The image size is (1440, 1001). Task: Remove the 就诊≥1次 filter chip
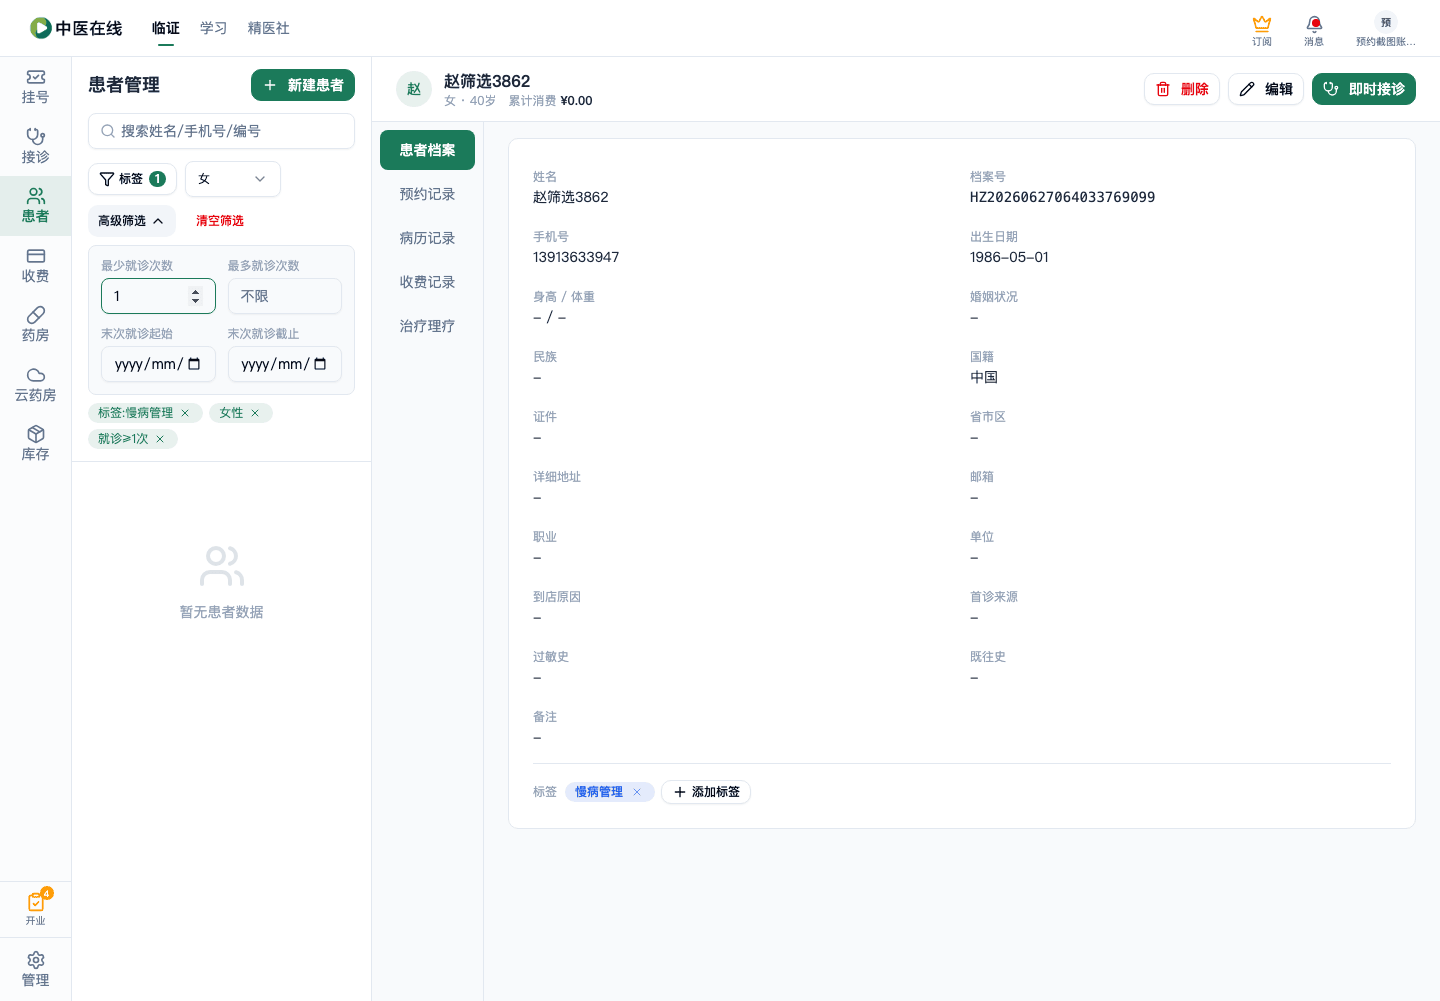click(x=160, y=439)
